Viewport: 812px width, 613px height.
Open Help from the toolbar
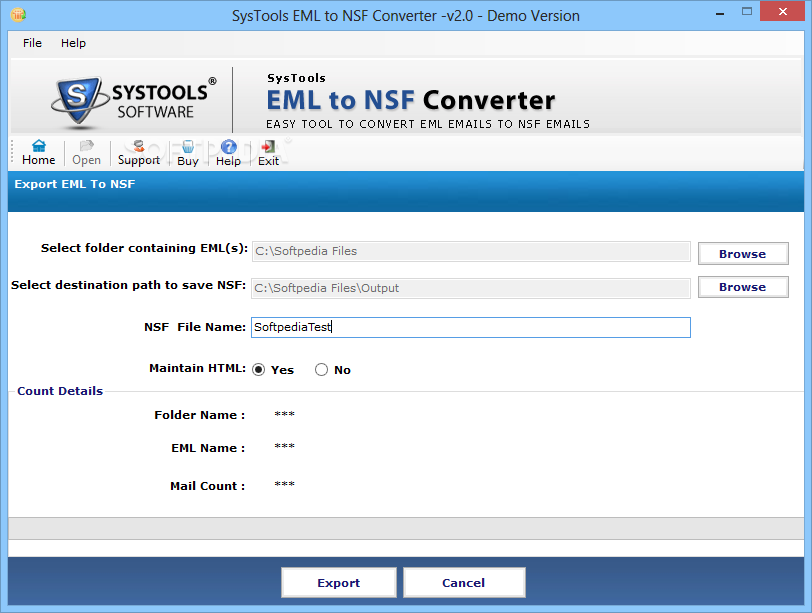coord(228,153)
